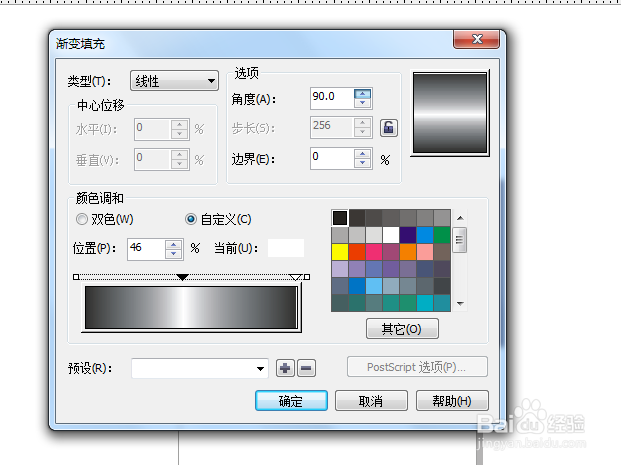The image size is (621, 465).
Task: Click the lock icon next to steps field
Action: (x=389, y=128)
